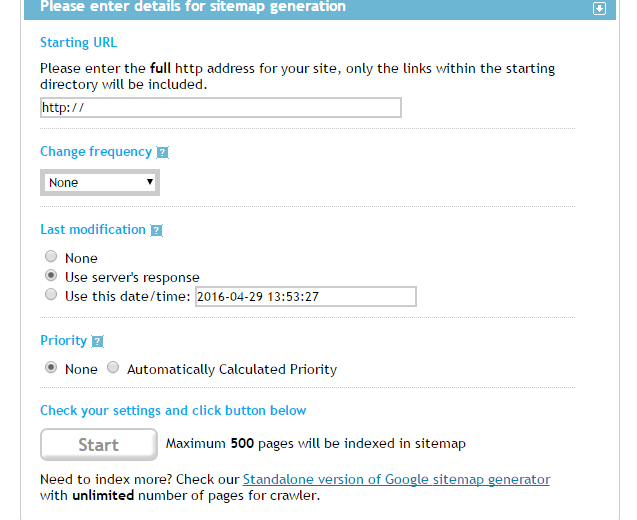Viewport: 637px width, 520px height.
Task: Click the date/time input field
Action: click(305, 296)
